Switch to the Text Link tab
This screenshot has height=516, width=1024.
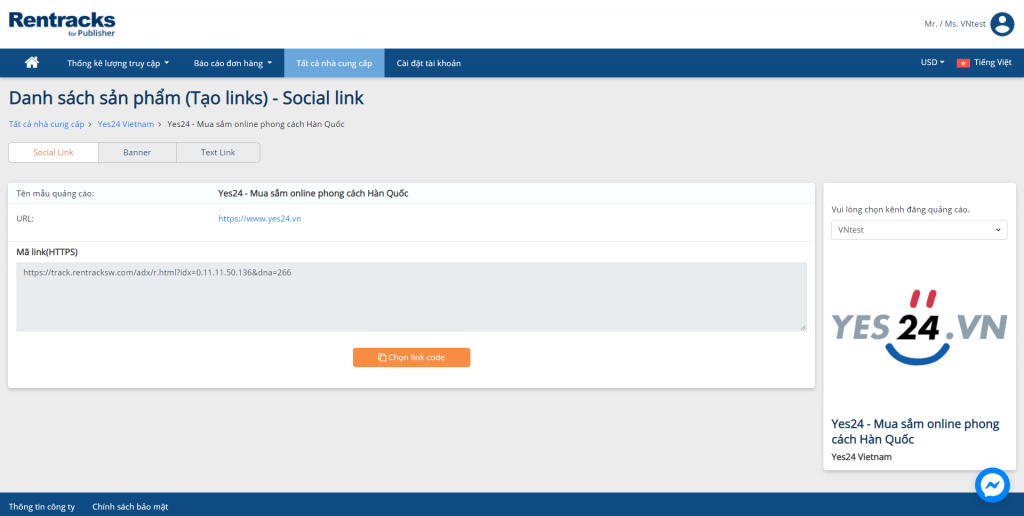pos(218,152)
